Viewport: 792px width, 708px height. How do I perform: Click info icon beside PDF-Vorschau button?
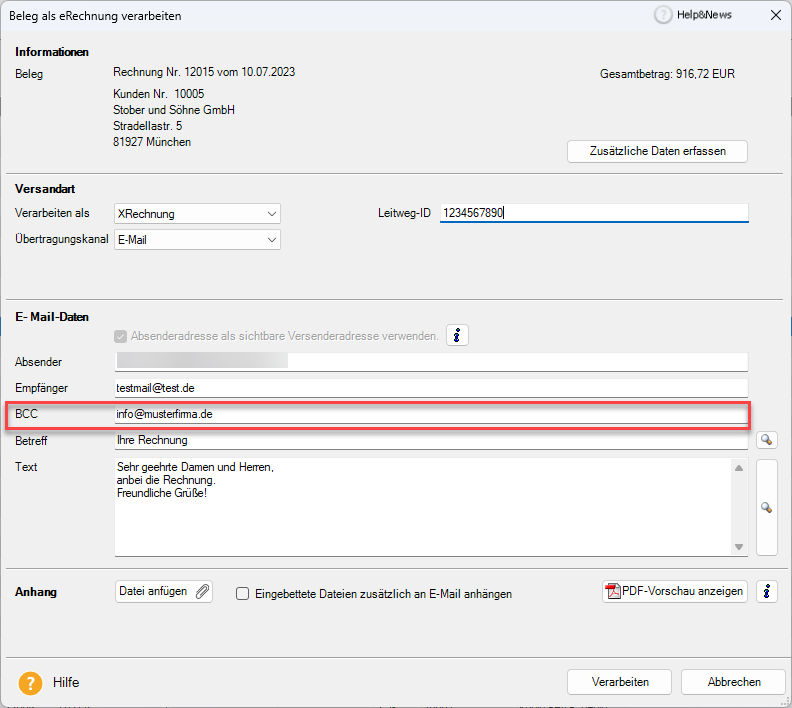(767, 591)
